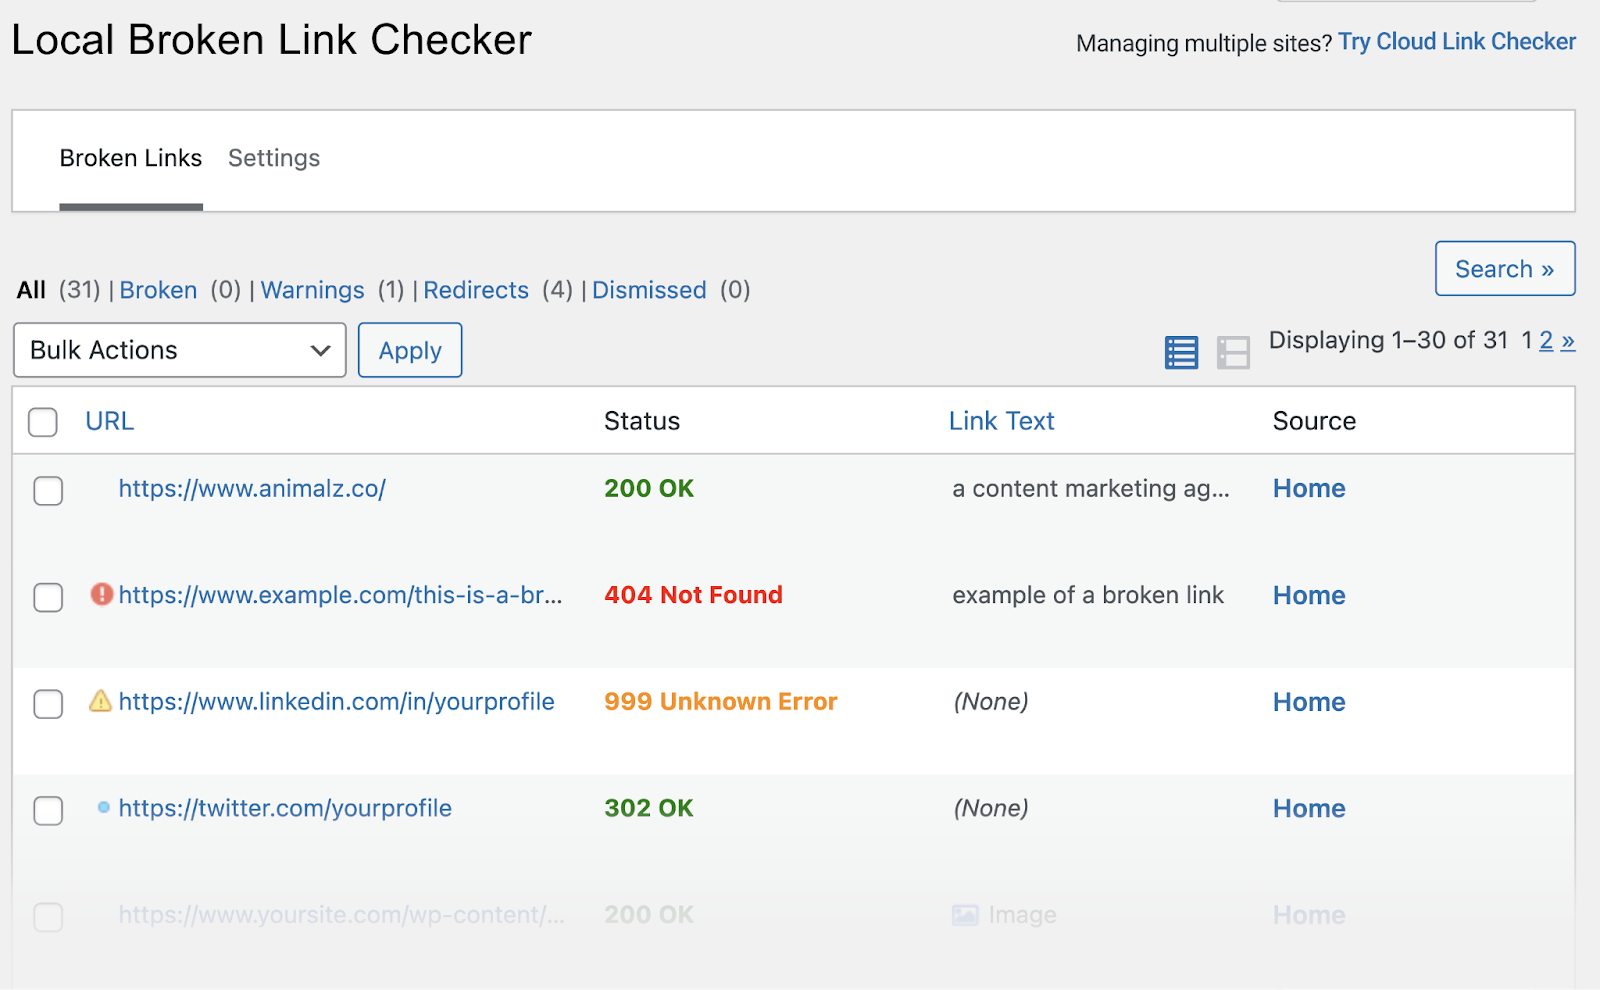This screenshot has height=990, width=1600.
Task: Click the red error icon beside the example.com link
Action: (x=100, y=594)
